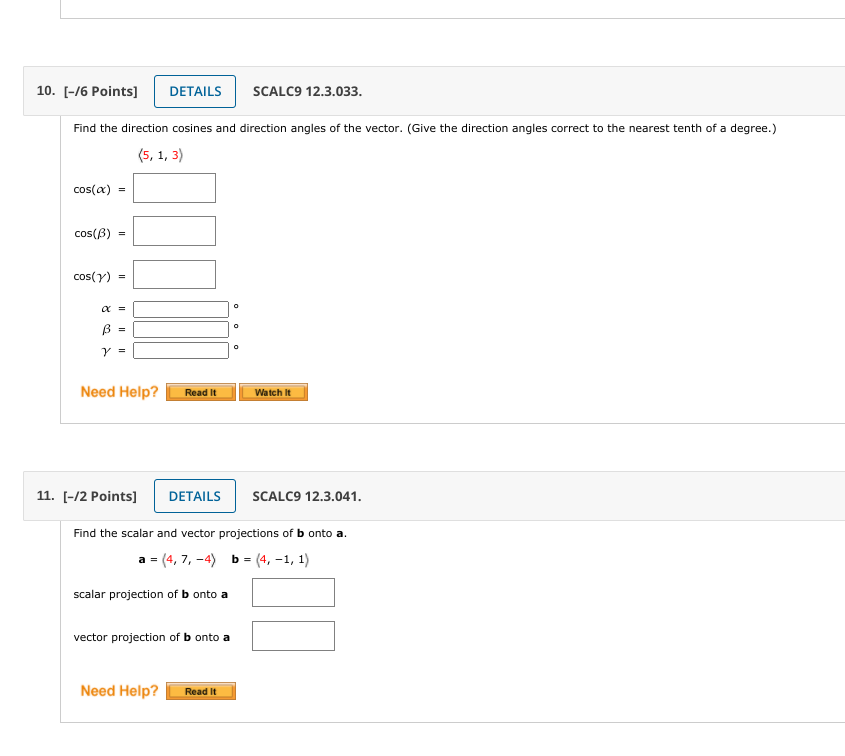This screenshot has height=756, width=845.
Task: Click the β degrees answer field
Action: pos(180,329)
